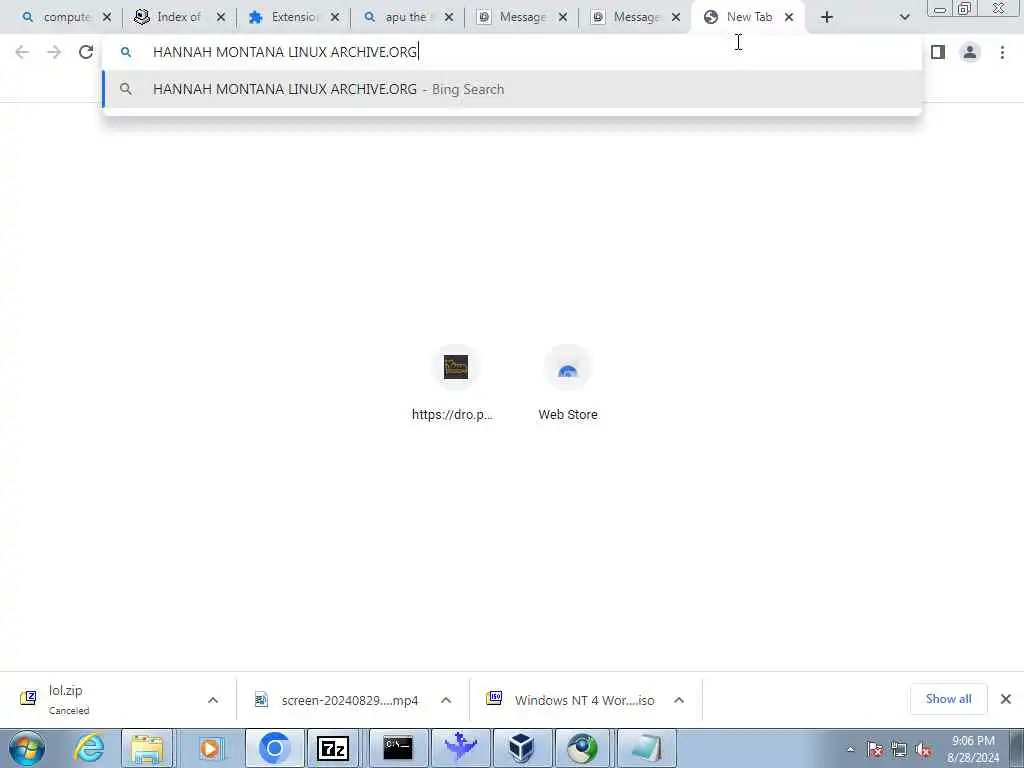
Task: Close the New Tab tab
Action: 789,18
